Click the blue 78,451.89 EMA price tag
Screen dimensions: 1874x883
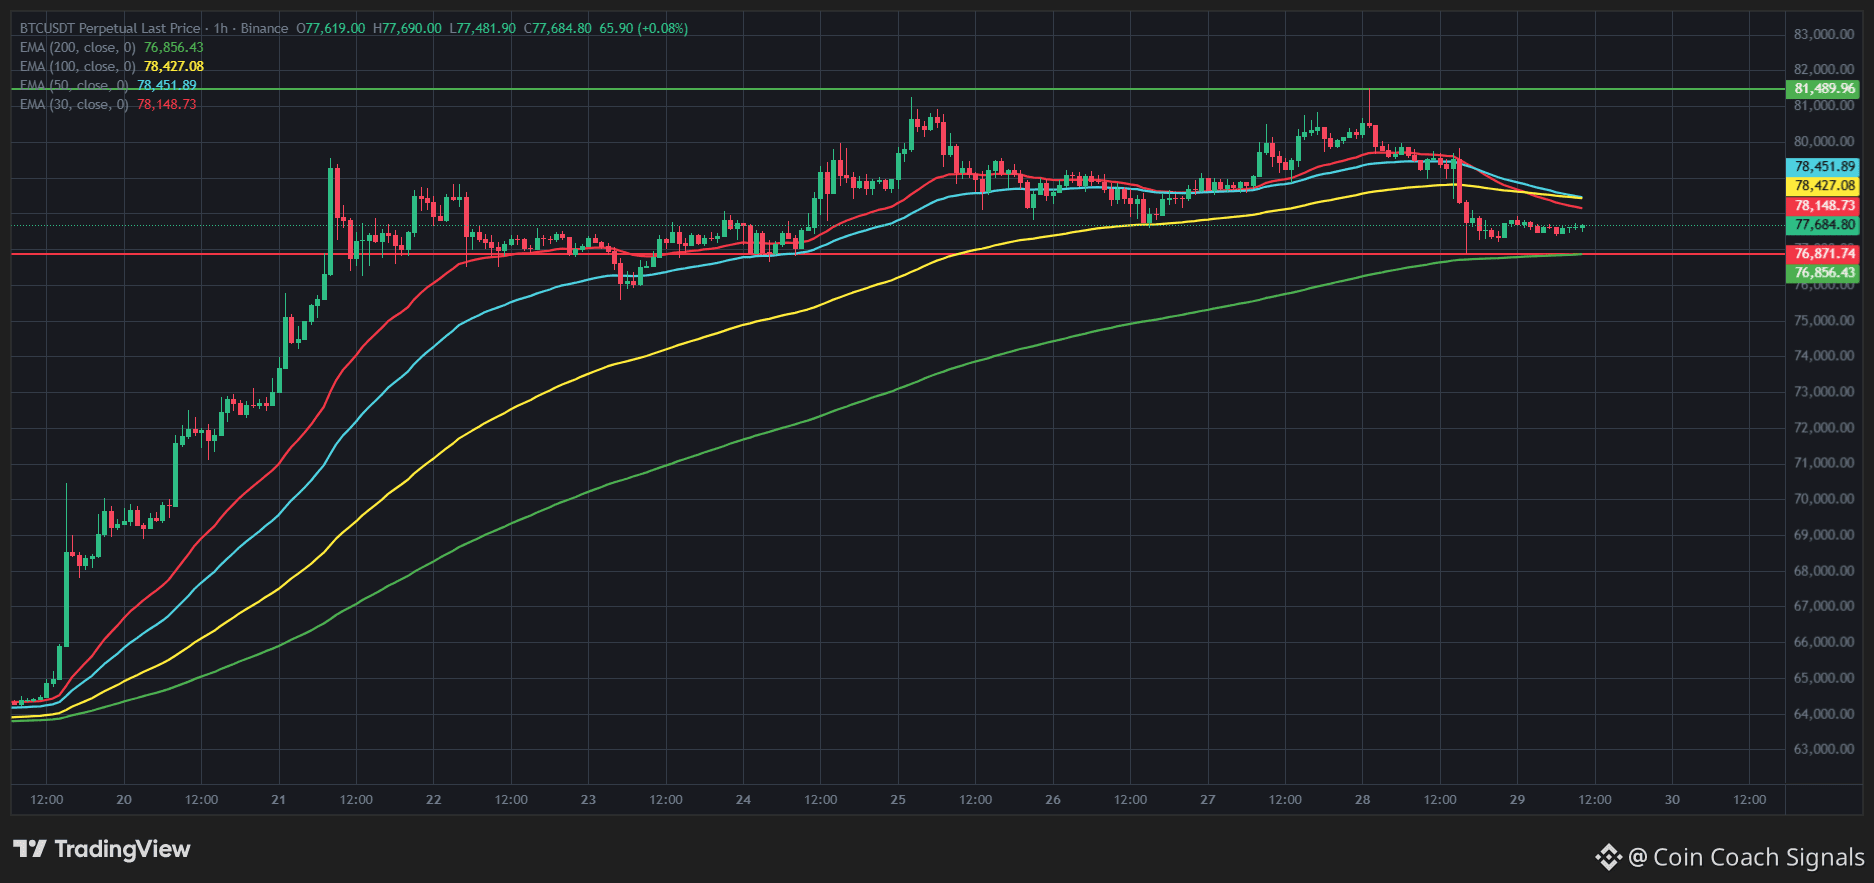tap(1824, 167)
